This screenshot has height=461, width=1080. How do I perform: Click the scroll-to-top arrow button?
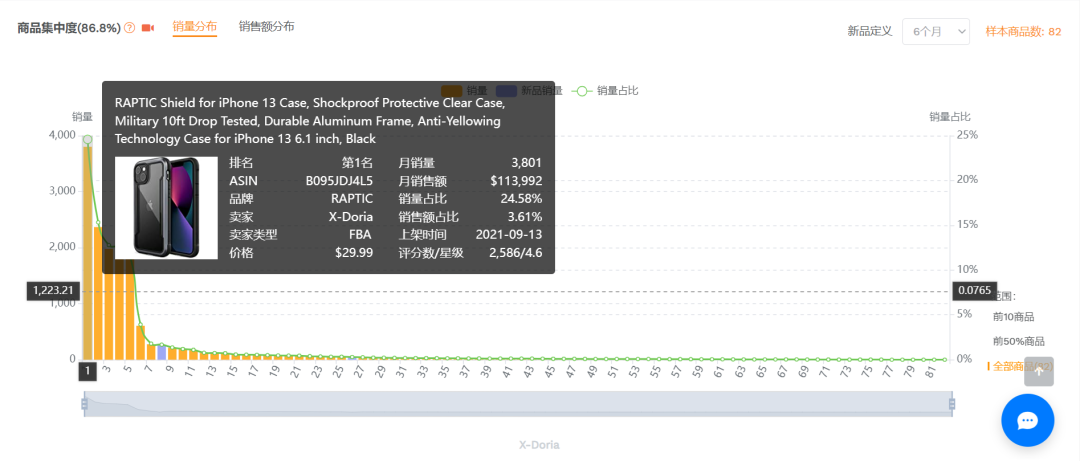1039,372
